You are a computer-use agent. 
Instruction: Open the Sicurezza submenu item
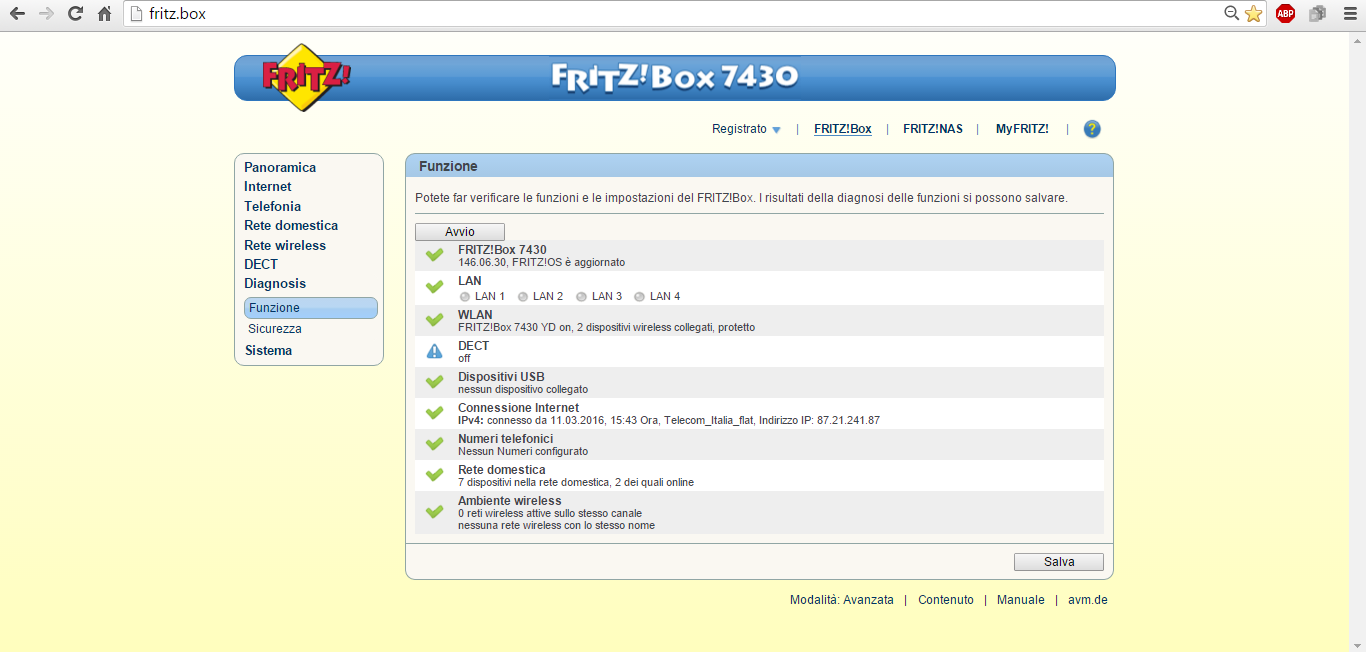[x=275, y=329]
